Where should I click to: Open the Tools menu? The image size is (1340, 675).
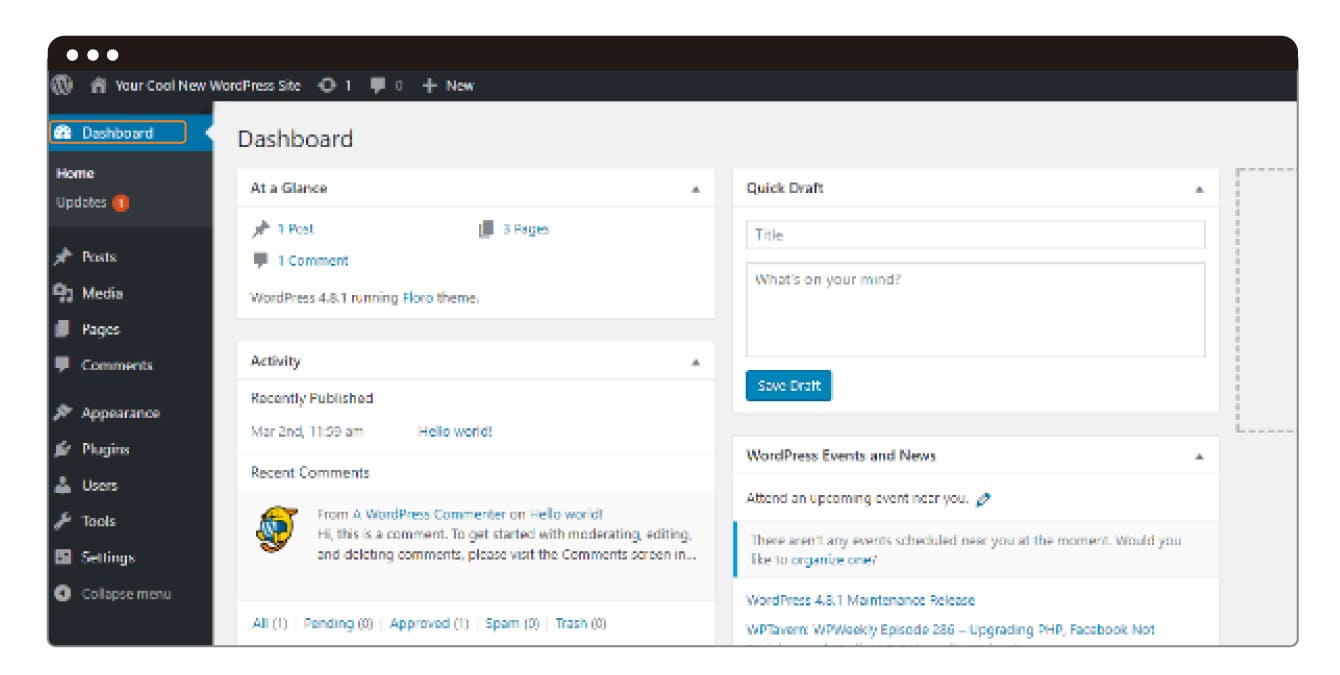[x=98, y=521]
